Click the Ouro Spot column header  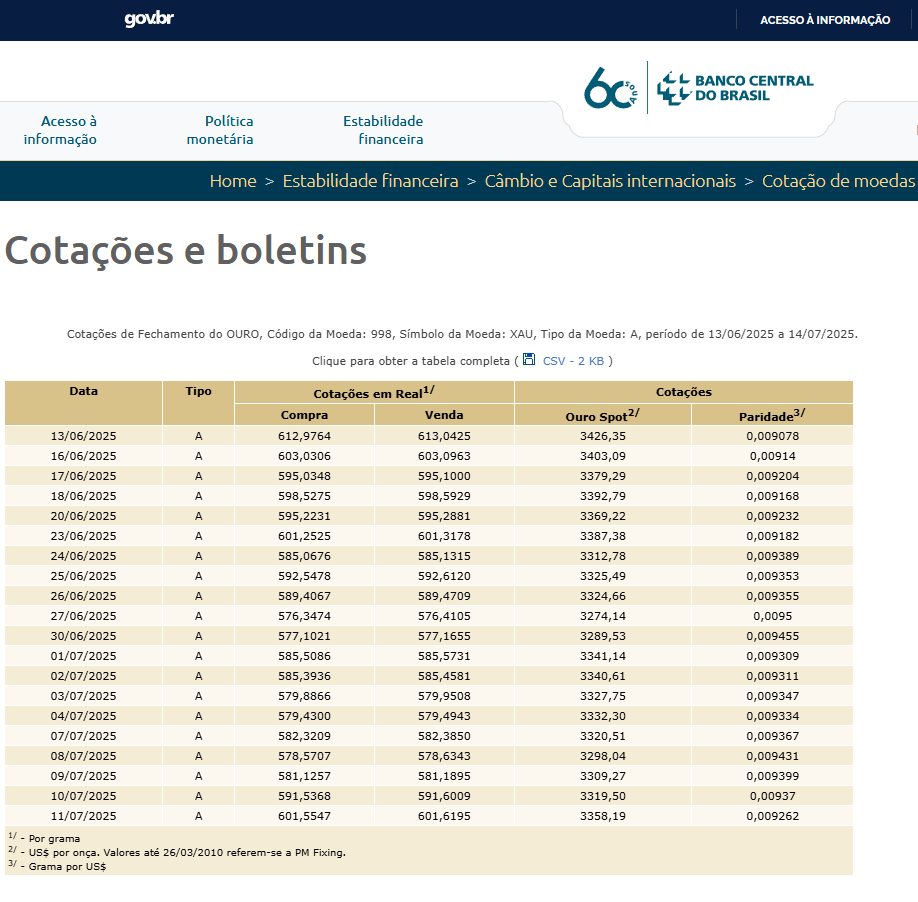(x=602, y=415)
